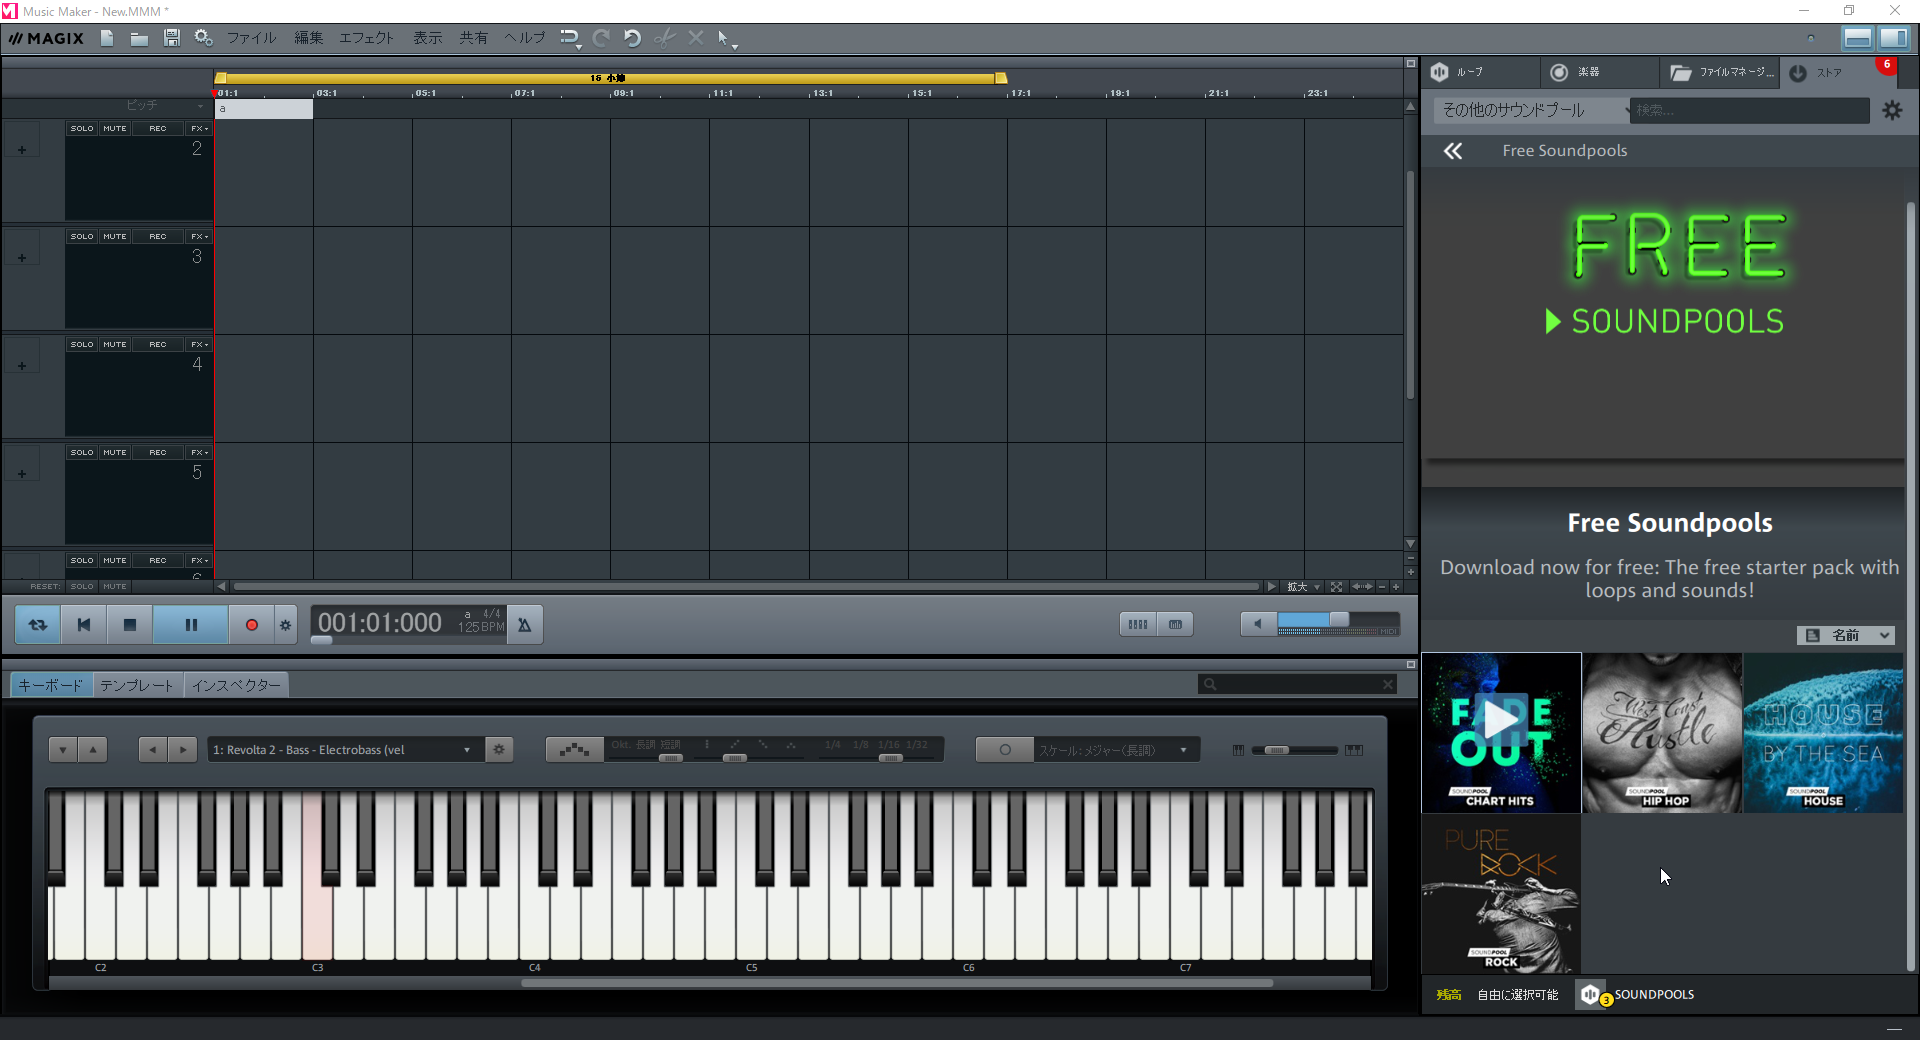Open a project with the folder icon
Image resolution: width=1920 pixels, height=1040 pixels.
click(x=139, y=38)
